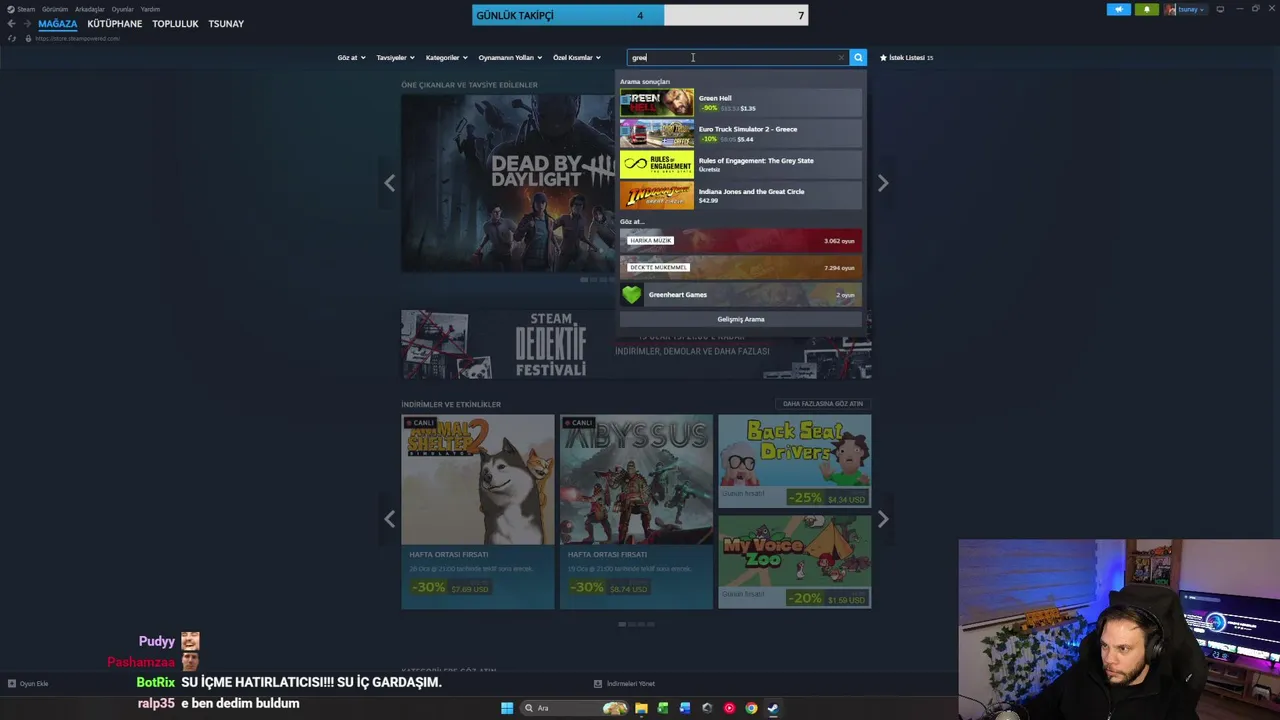
Task: Expand Oynamanın Yolları dropdown
Action: (510, 58)
